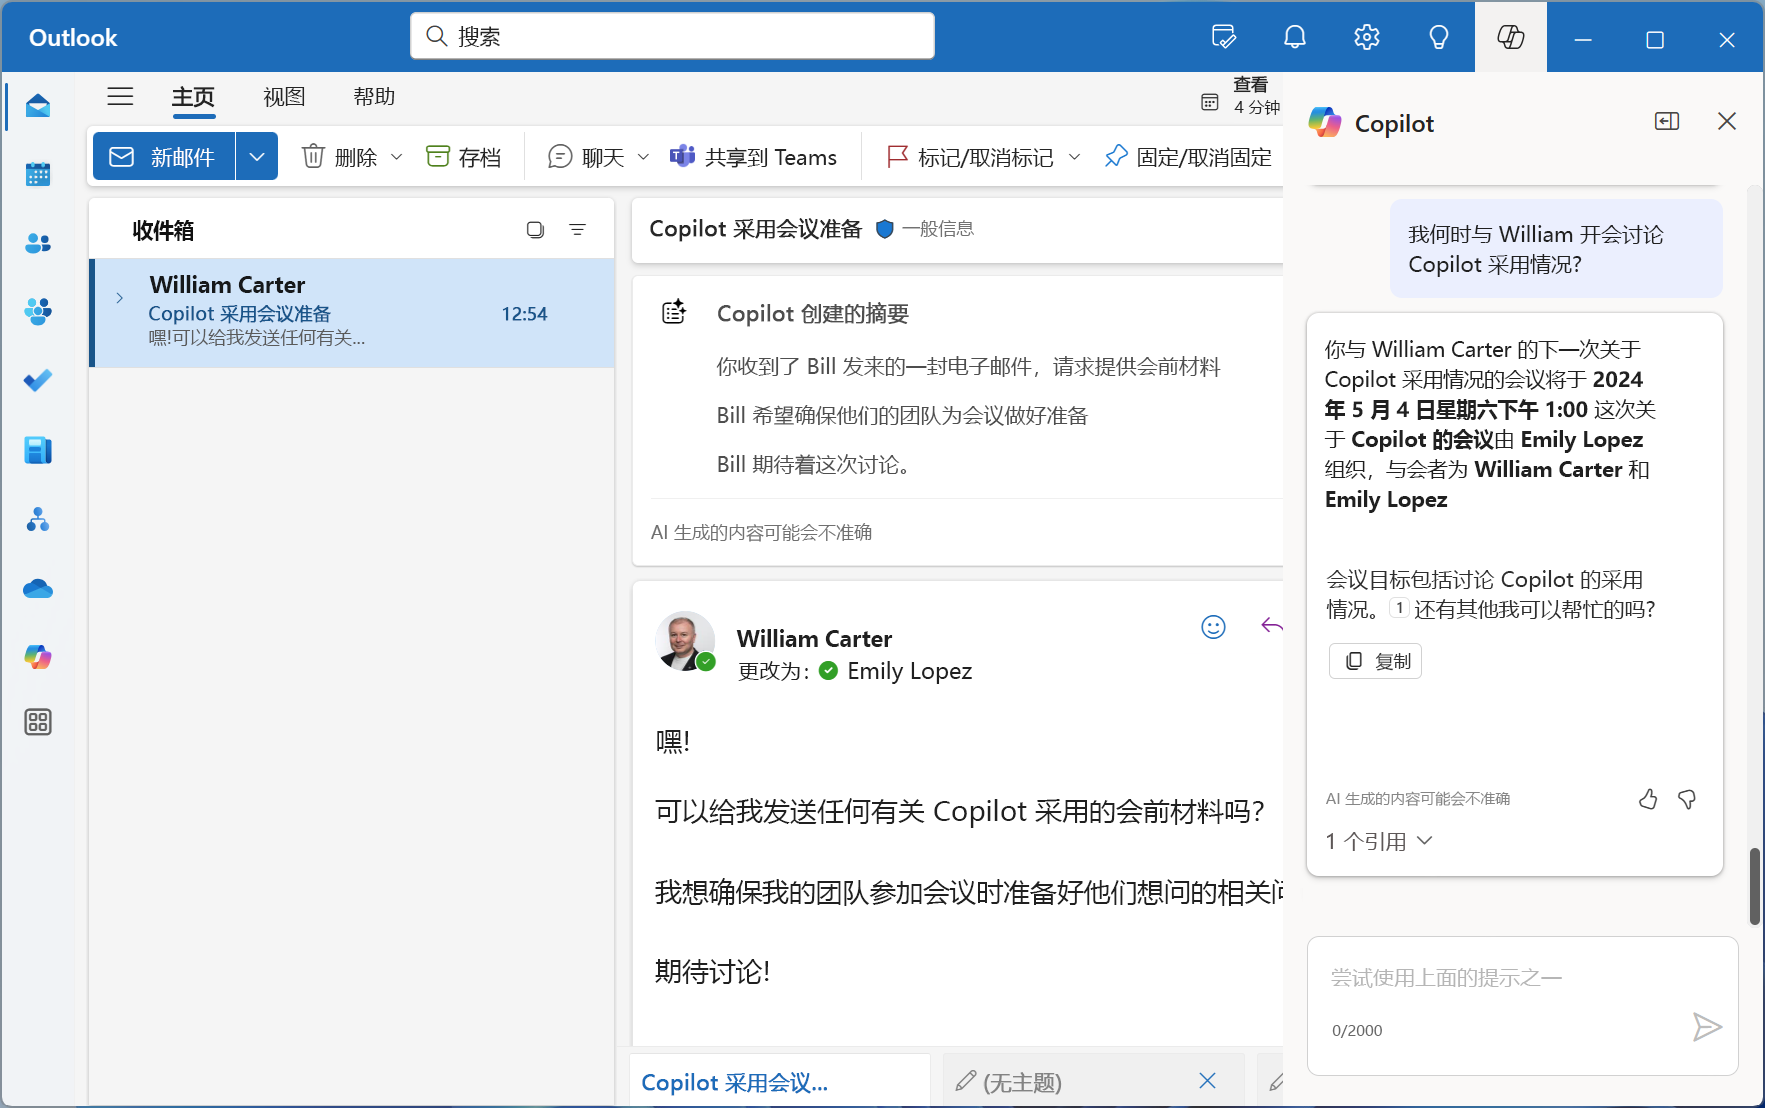Toggle the hamburger navigation pane button
This screenshot has width=1765, height=1108.
[x=120, y=96]
